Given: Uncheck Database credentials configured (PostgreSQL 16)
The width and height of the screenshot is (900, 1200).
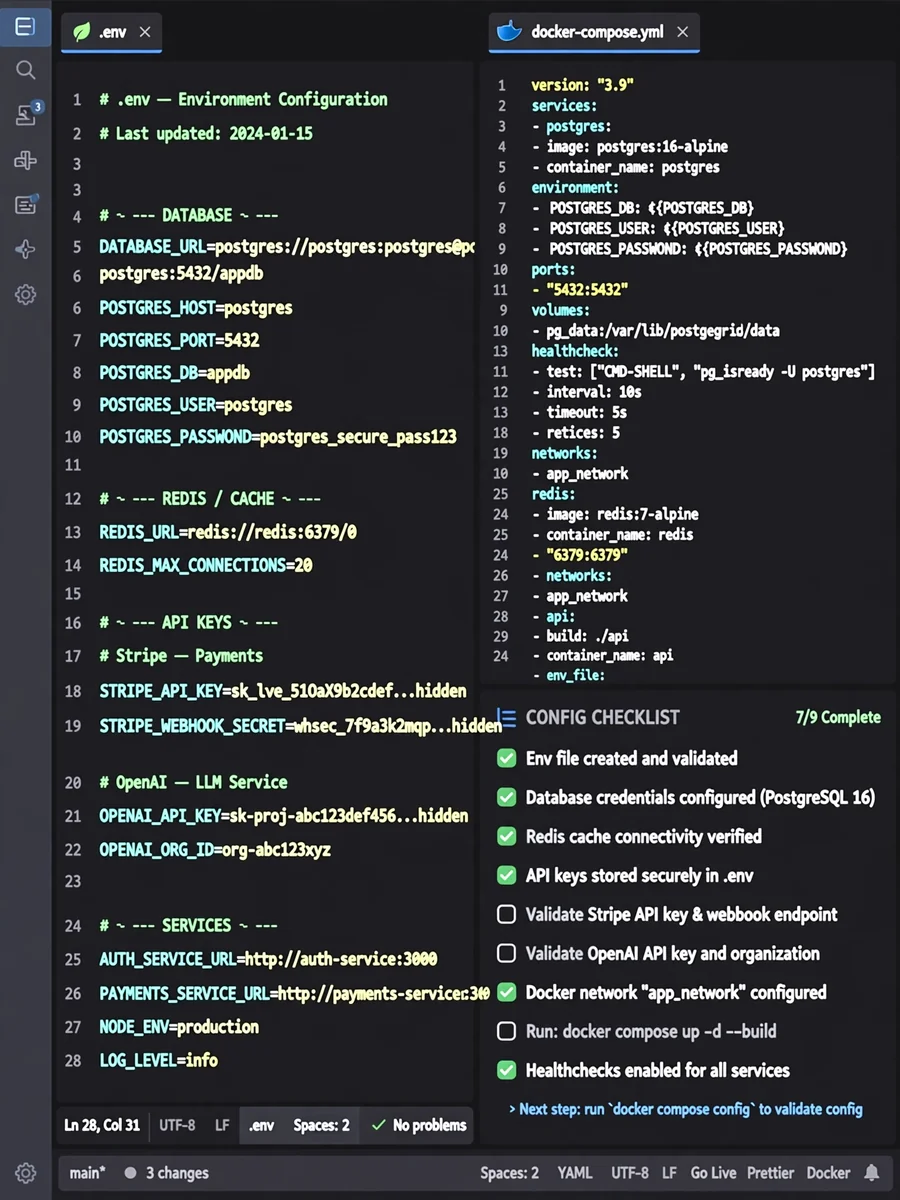Looking at the screenshot, I should (507, 797).
